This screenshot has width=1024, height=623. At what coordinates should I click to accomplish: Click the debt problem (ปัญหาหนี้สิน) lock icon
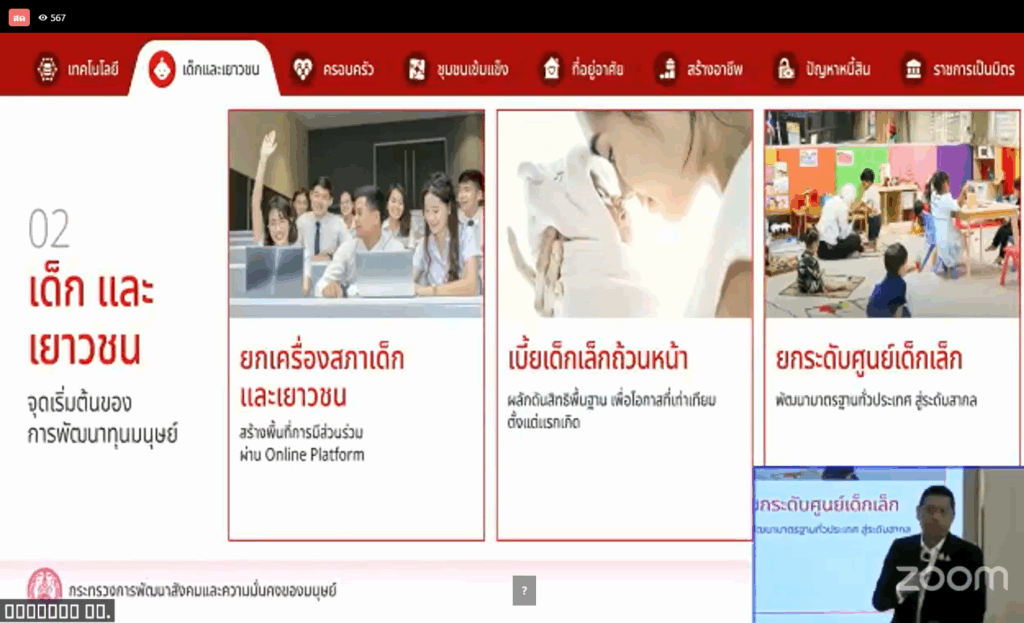[x=786, y=69]
